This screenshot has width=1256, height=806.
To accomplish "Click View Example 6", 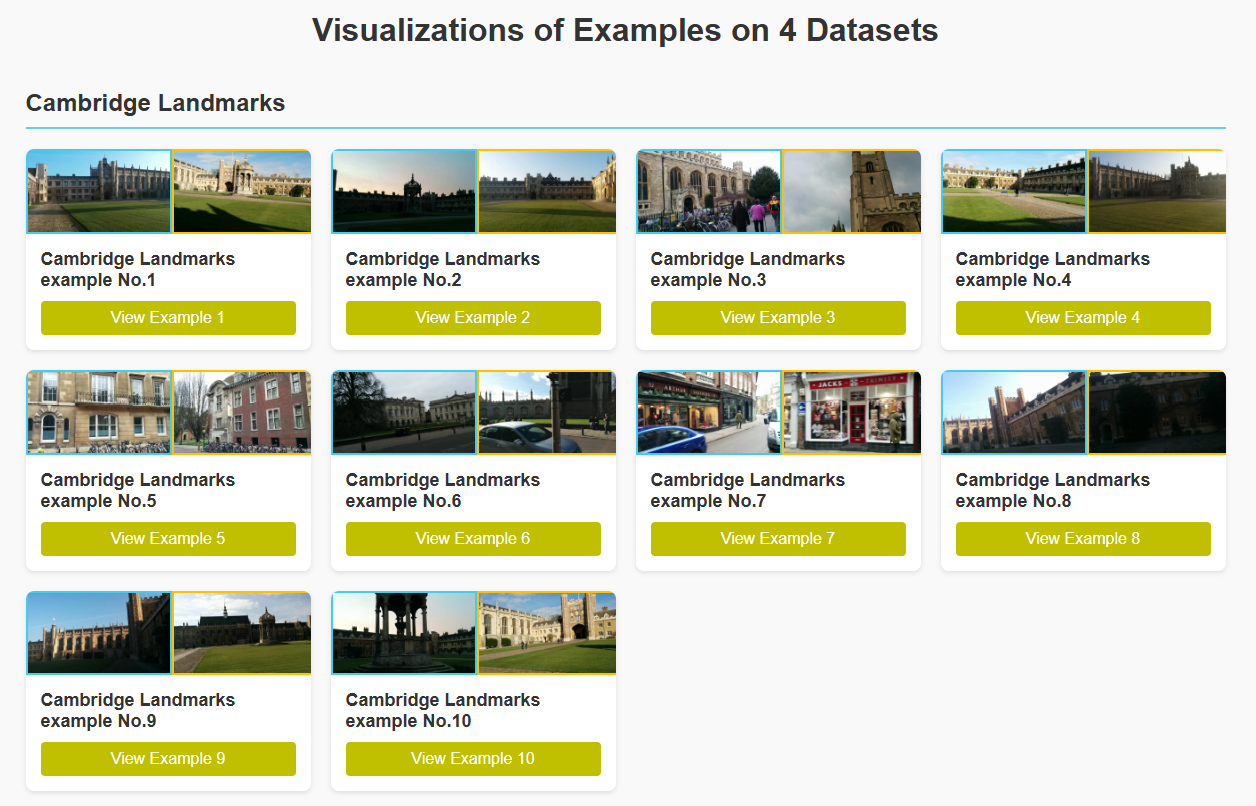I will pos(473,538).
